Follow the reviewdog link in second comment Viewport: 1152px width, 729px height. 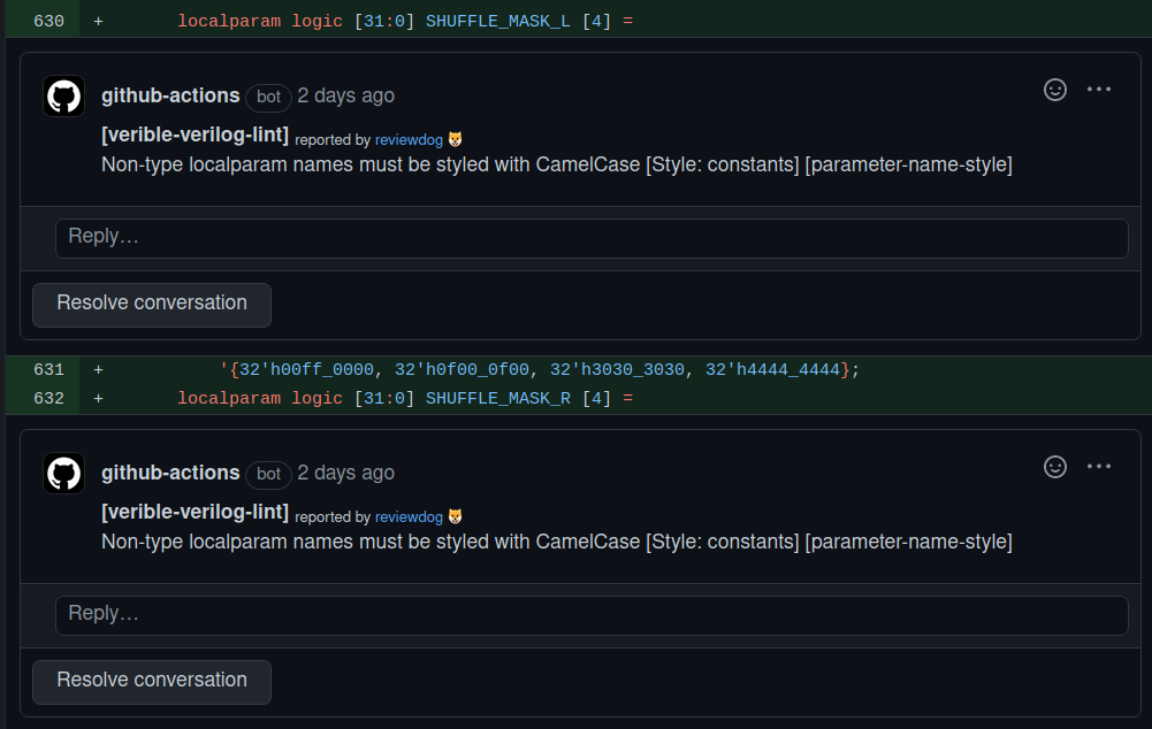(x=409, y=517)
